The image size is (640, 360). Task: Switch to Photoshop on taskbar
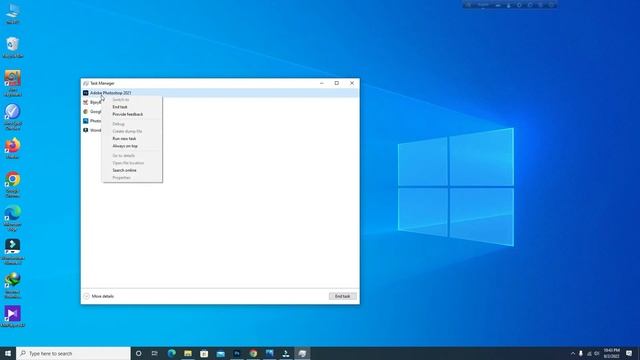237,353
